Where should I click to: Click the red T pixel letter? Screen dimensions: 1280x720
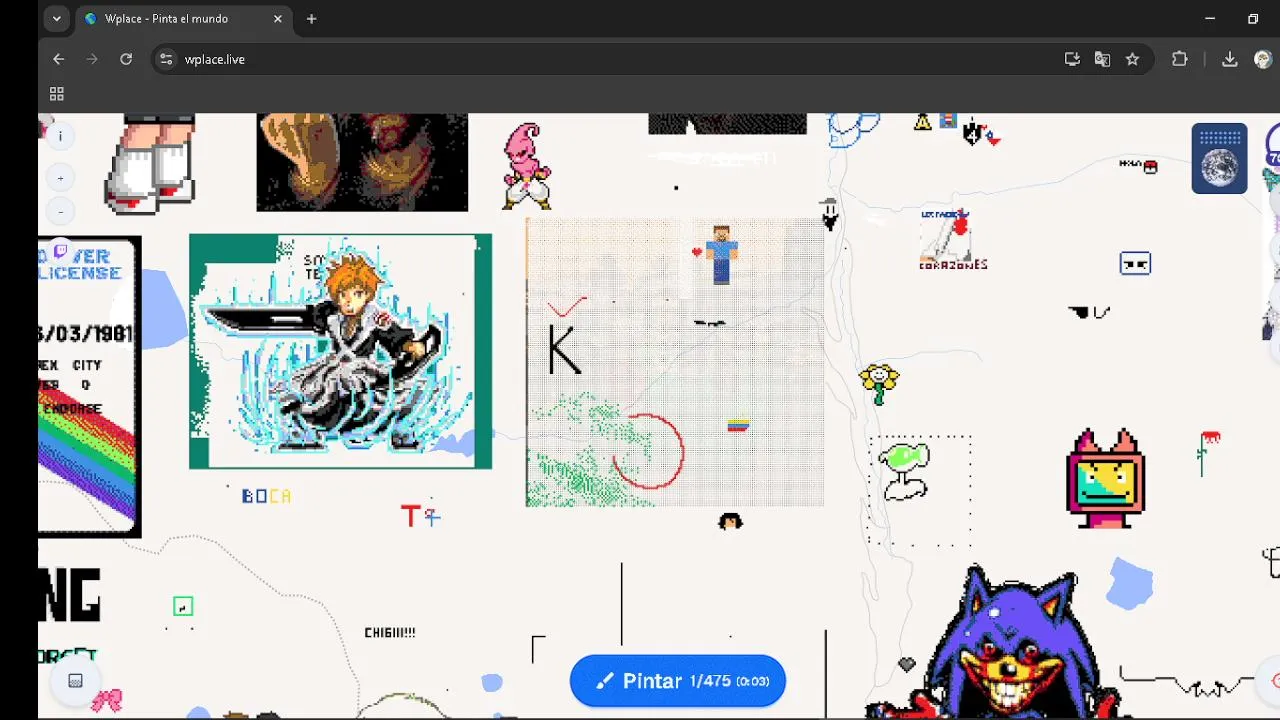tap(410, 516)
